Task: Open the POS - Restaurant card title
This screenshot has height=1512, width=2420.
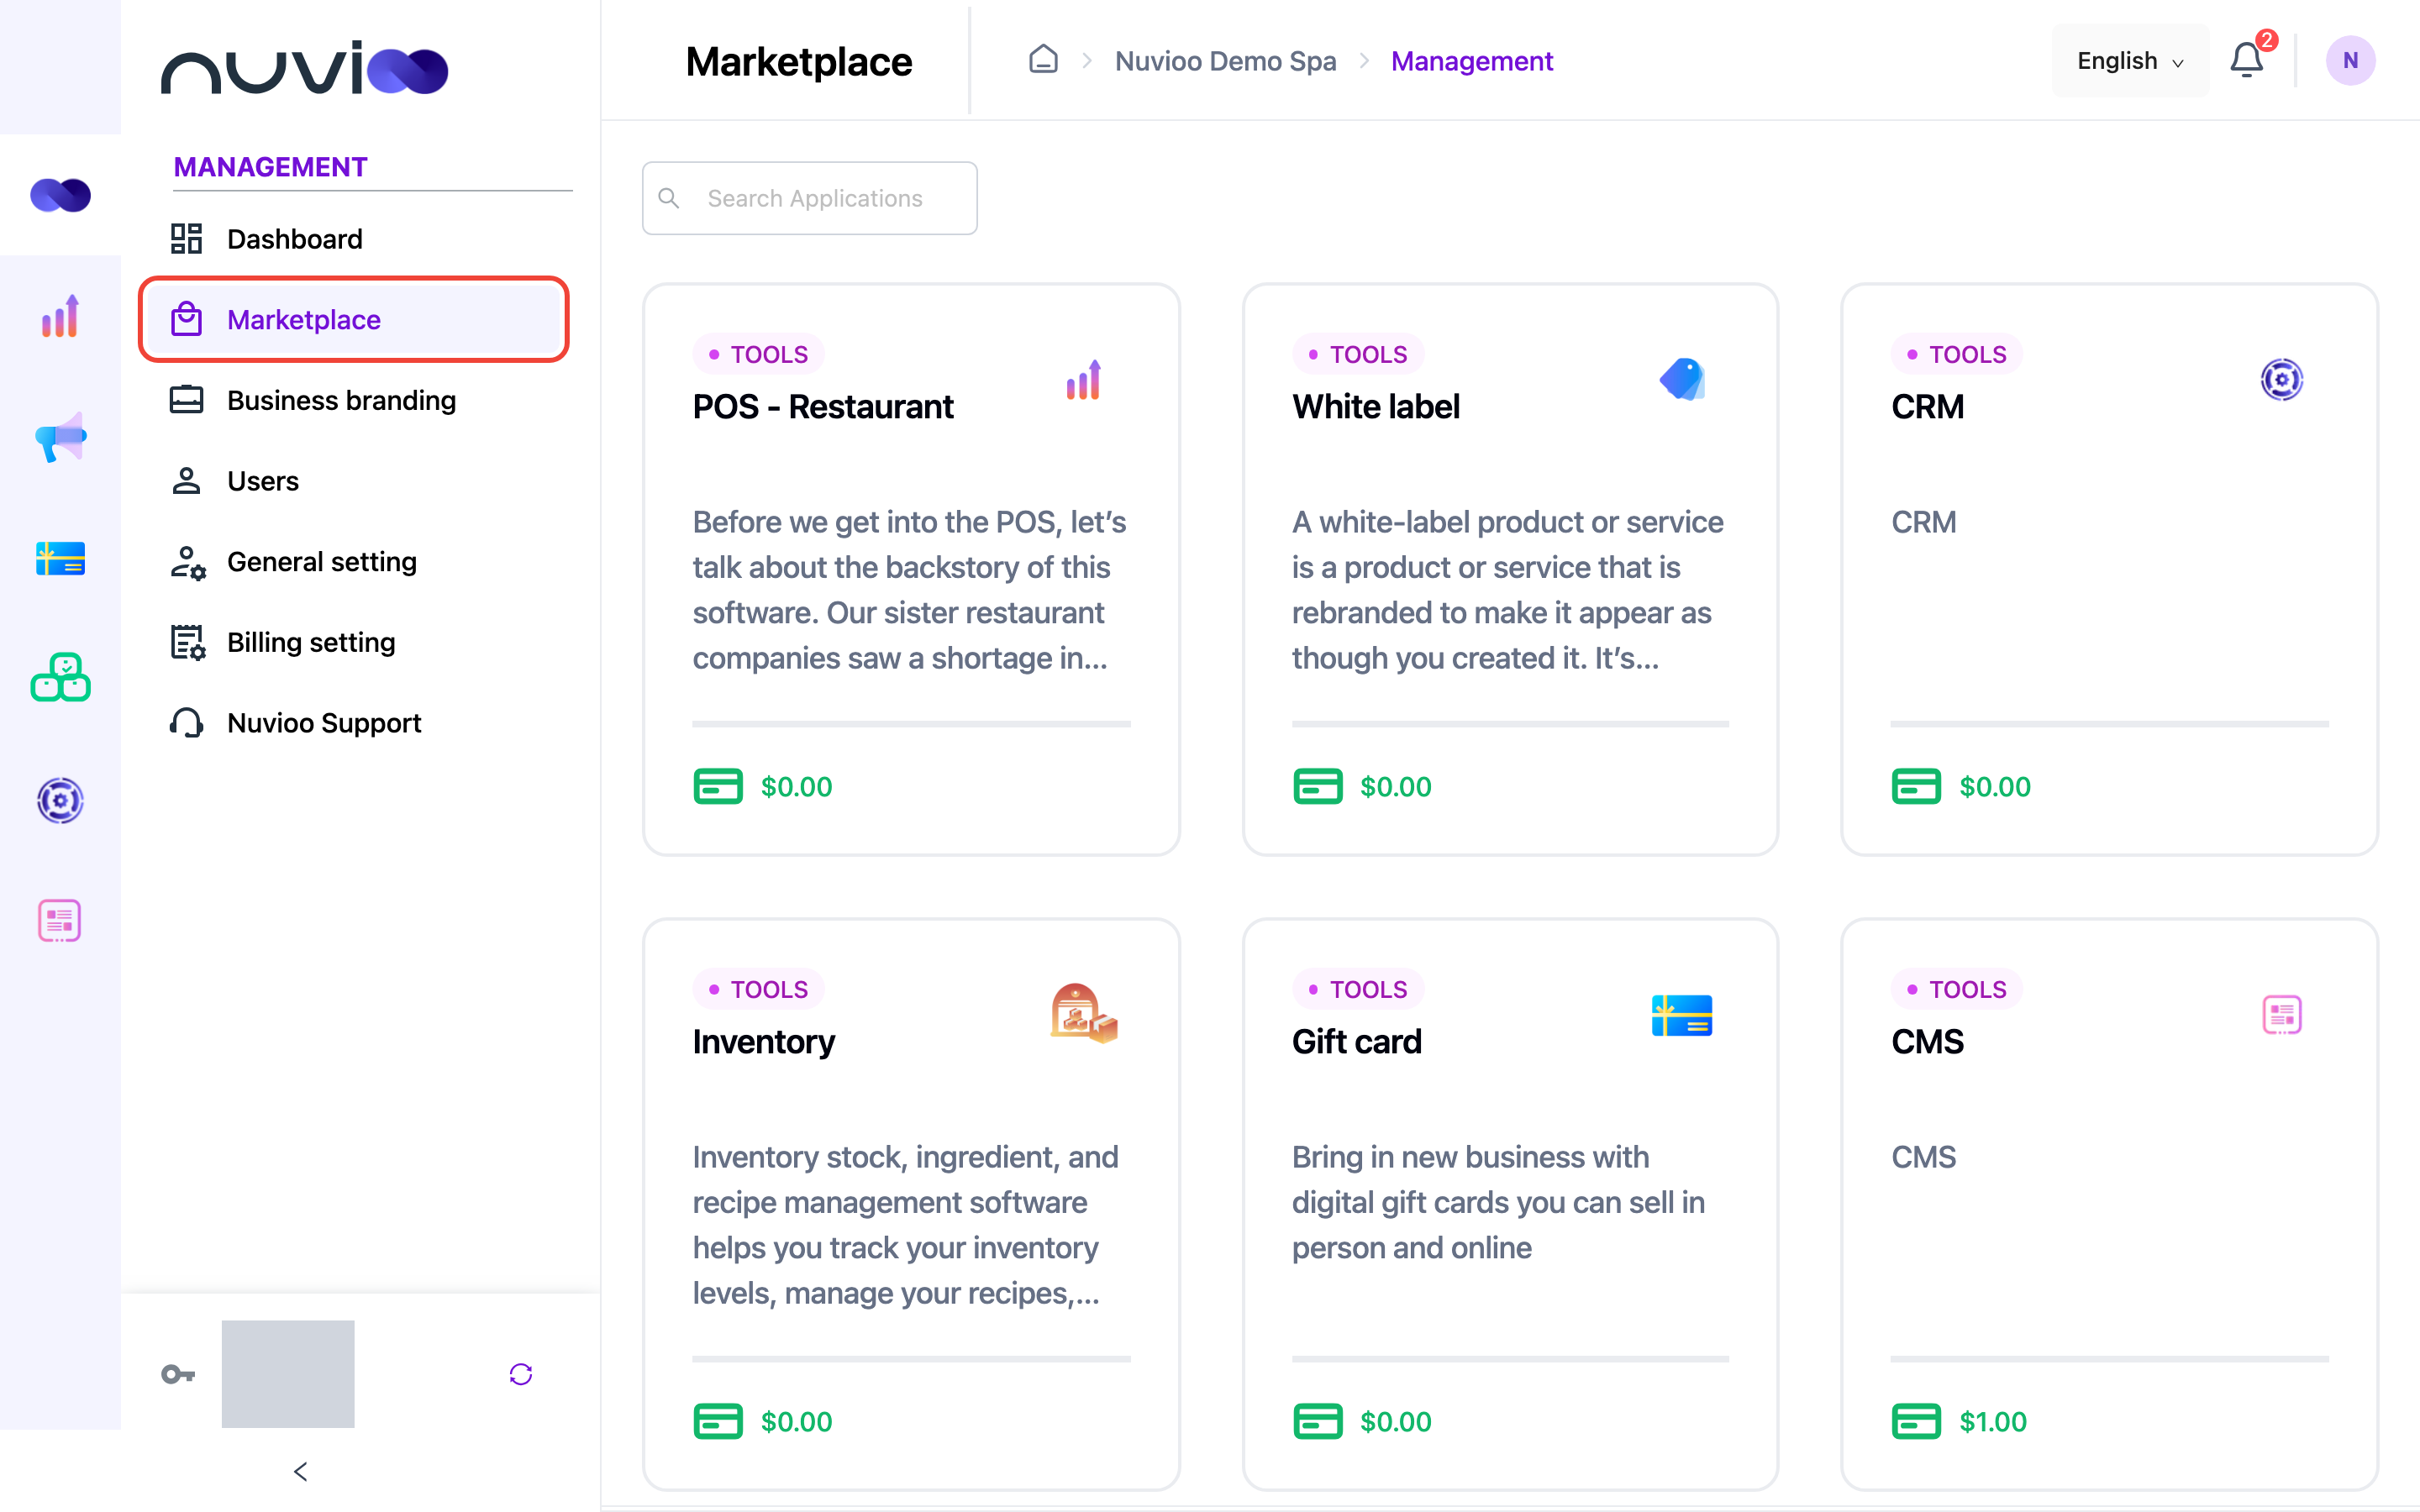Action: (x=822, y=407)
